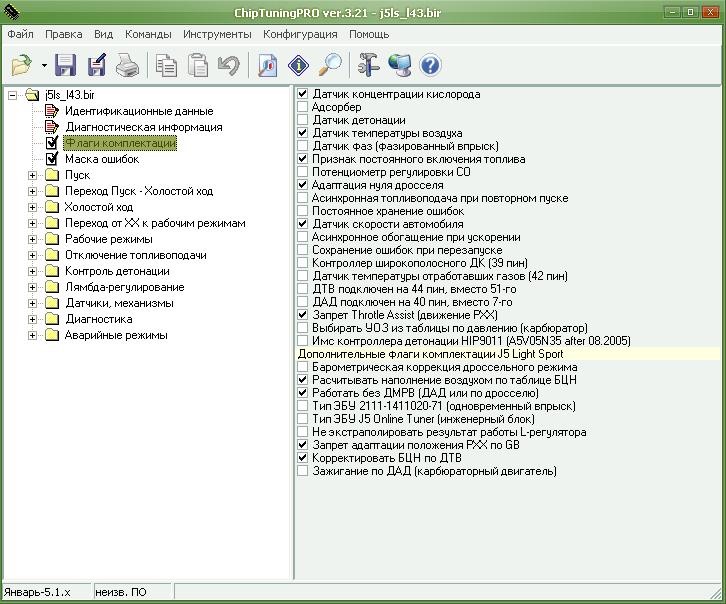Uncheck Датчик скорости автомобиля checkbox
The image size is (726, 604).
pos(303,224)
